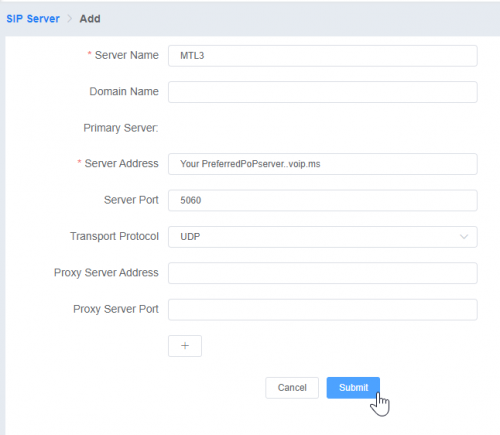
Task: Click the Domain Name label
Action: 124,91
